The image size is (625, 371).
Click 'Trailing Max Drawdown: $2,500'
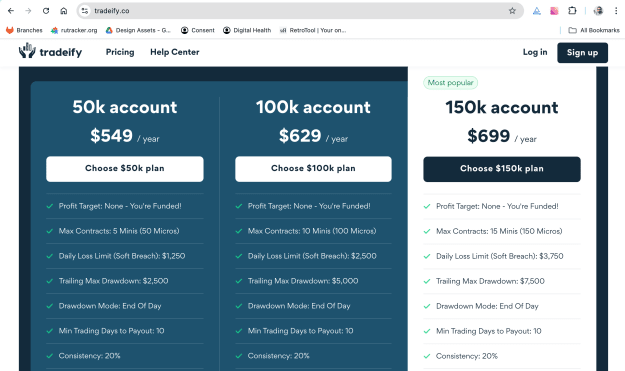114,281
